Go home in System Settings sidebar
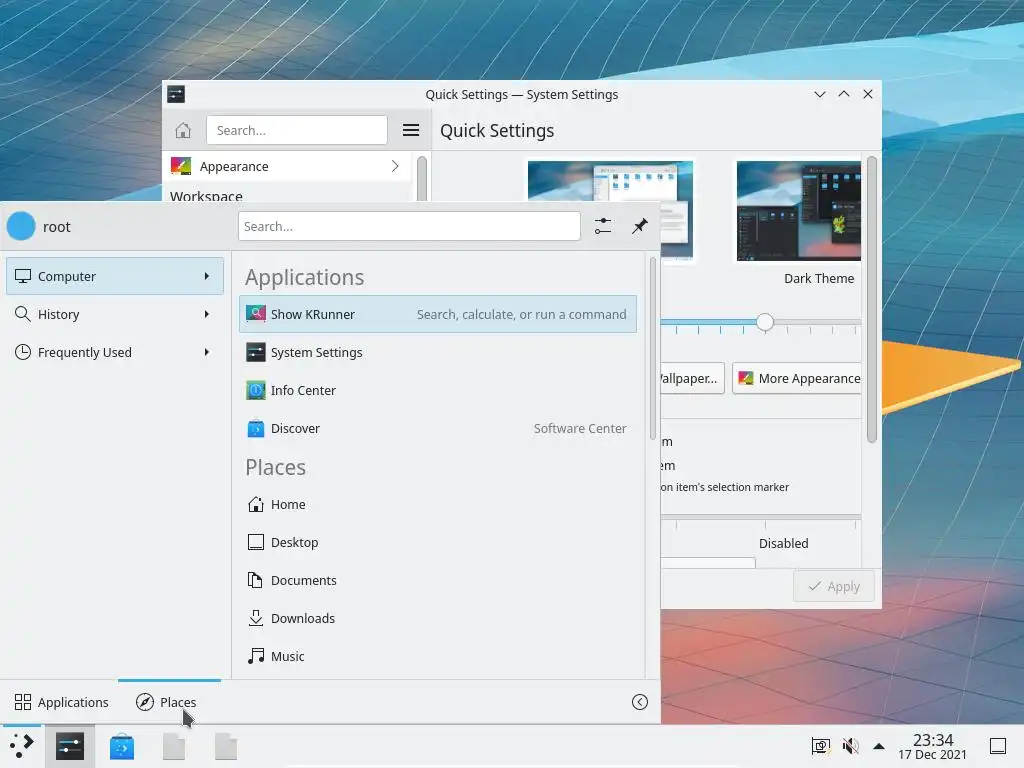The image size is (1024, 768). pos(183,130)
